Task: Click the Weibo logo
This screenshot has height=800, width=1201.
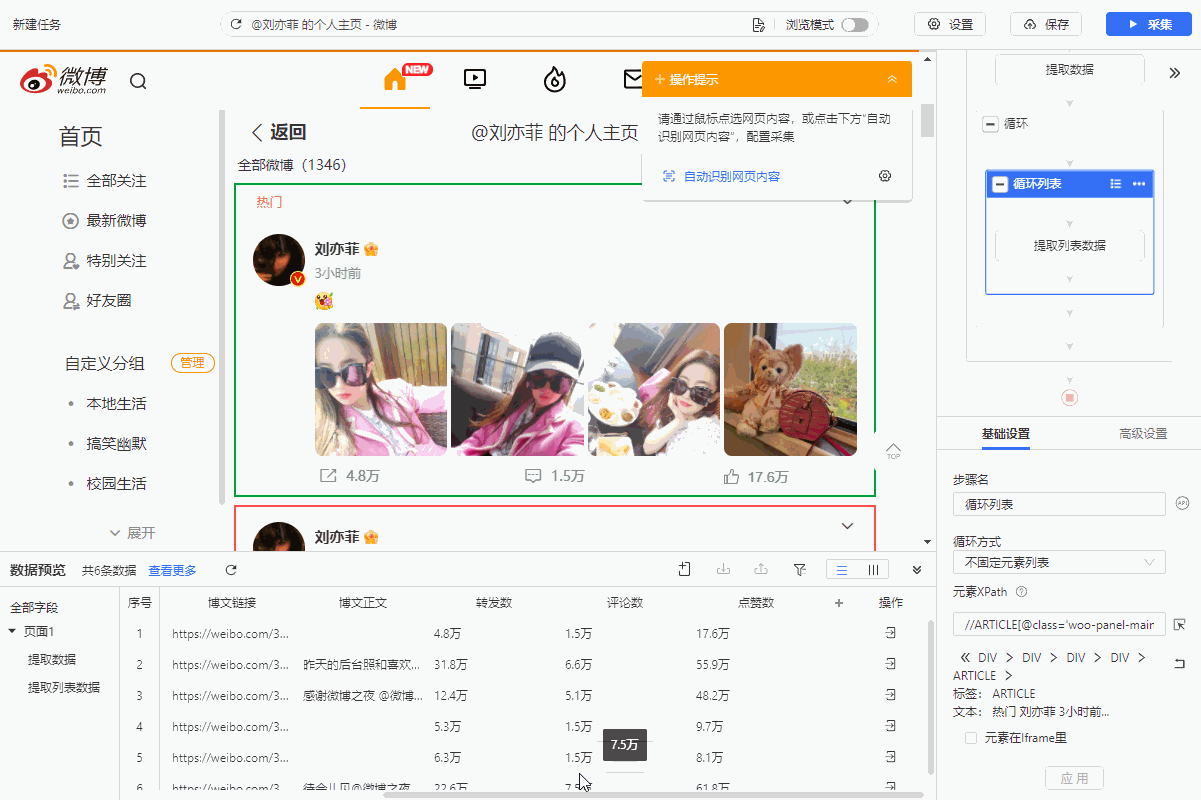Action: [63, 79]
